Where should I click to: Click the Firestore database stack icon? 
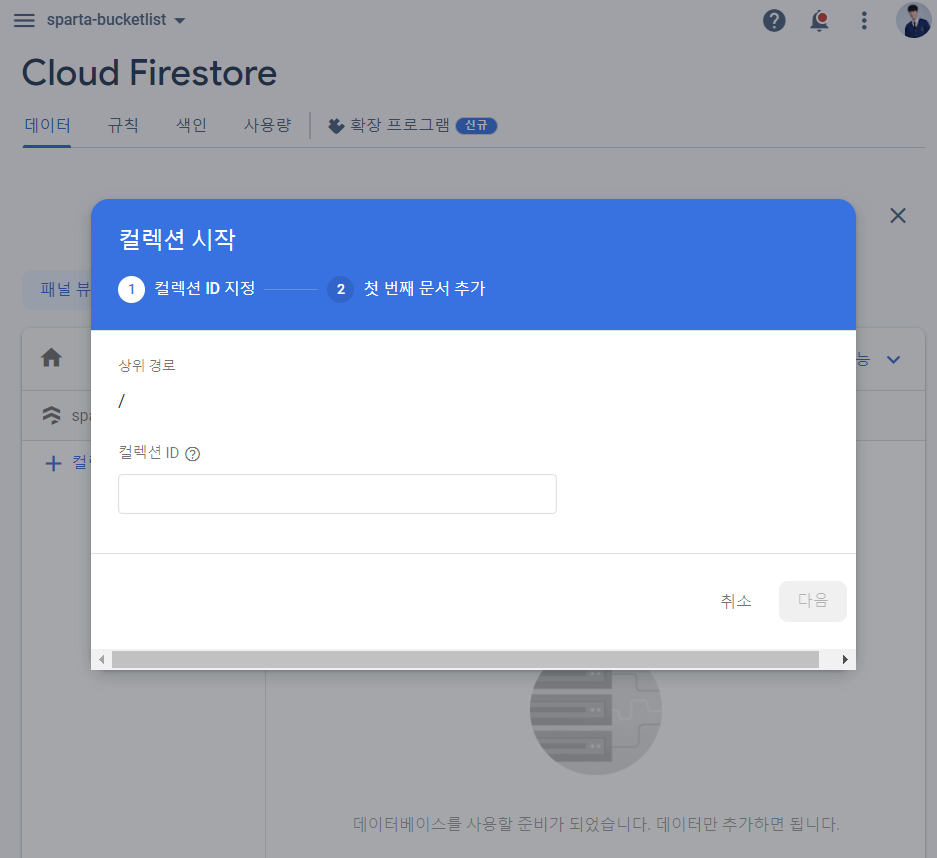point(52,415)
